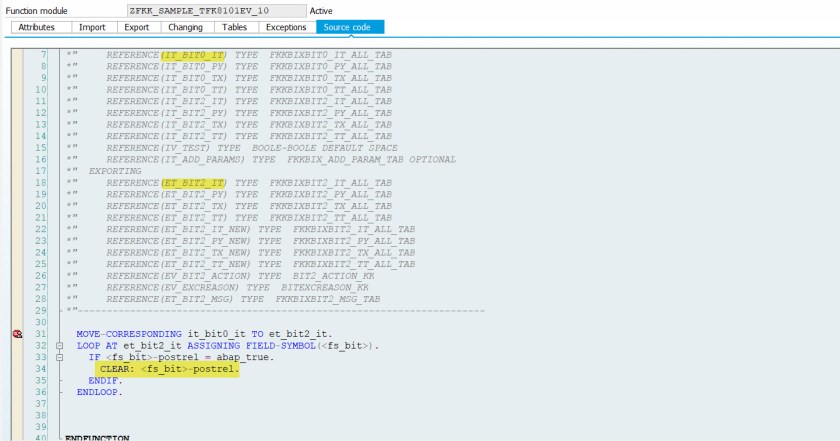The width and height of the screenshot is (840, 441).
Task: Click the IF postrel condition on line 33
Action: [x=182, y=357]
